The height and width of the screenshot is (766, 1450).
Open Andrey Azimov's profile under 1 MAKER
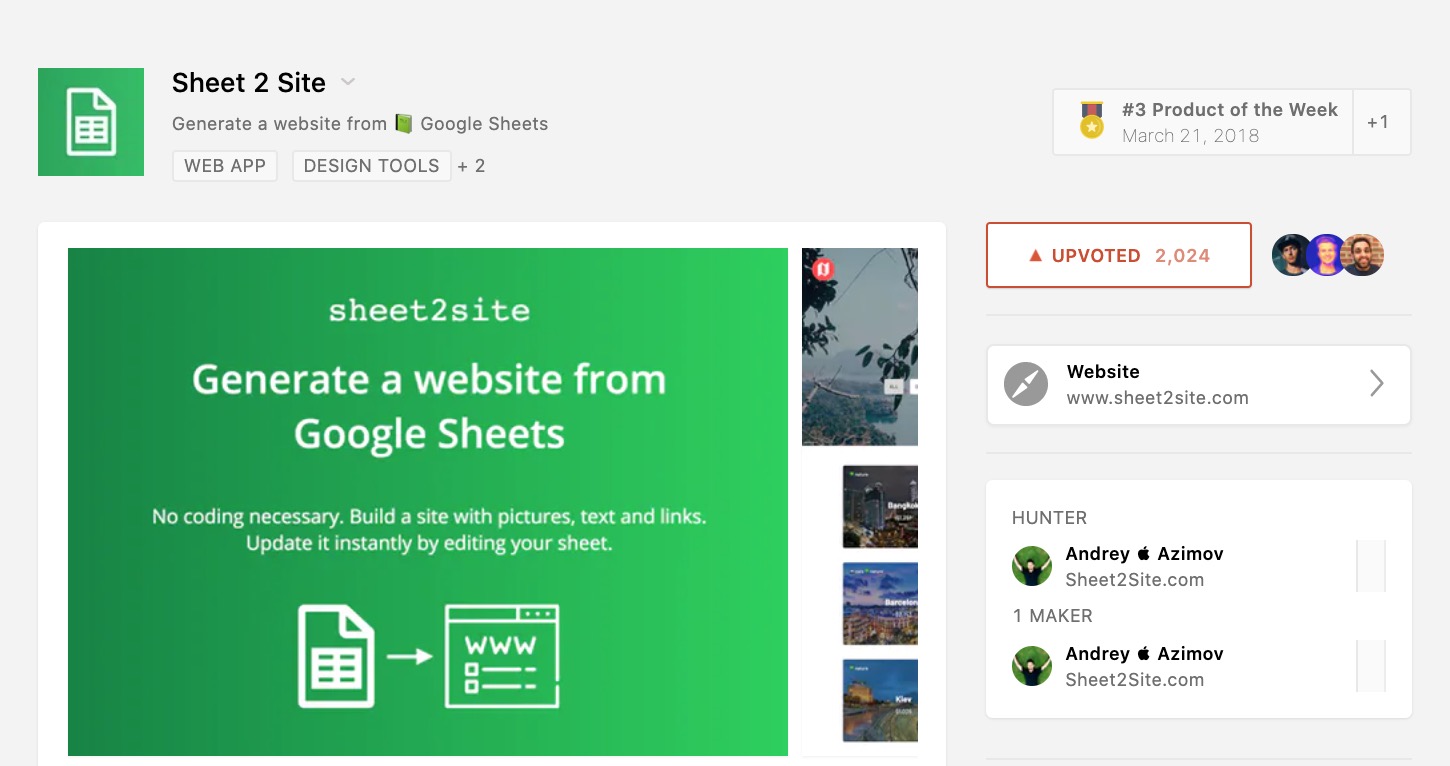(x=1144, y=654)
